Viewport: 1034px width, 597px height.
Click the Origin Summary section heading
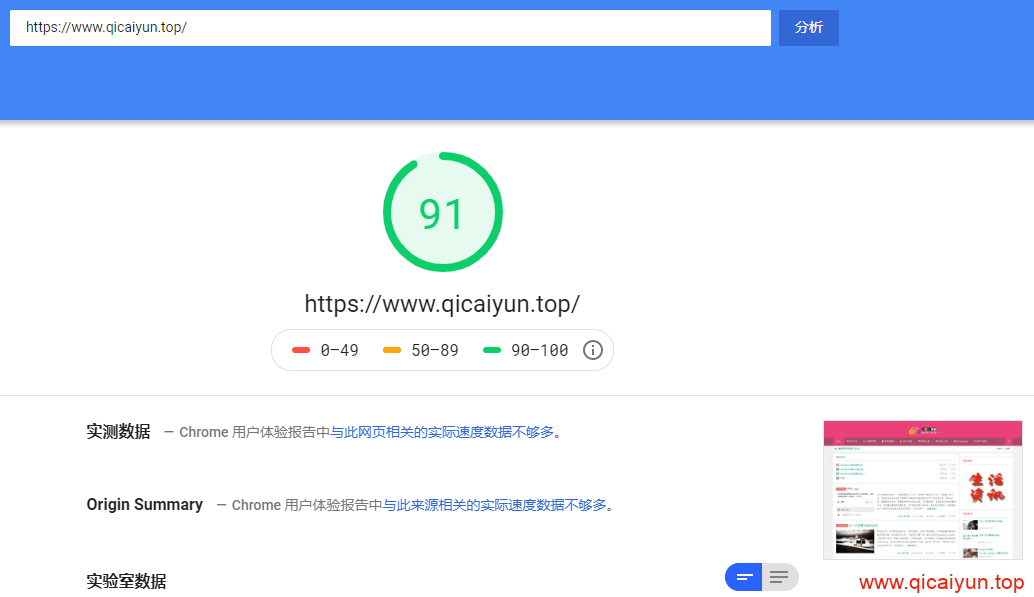pos(144,505)
